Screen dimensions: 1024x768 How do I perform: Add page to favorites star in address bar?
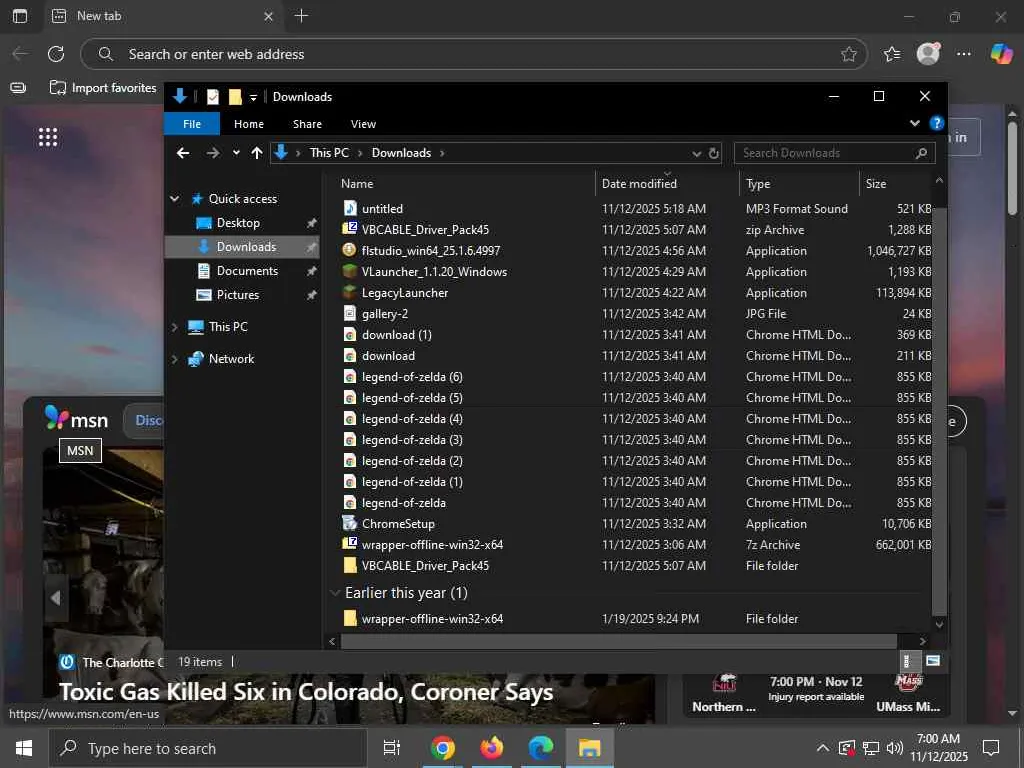[848, 54]
